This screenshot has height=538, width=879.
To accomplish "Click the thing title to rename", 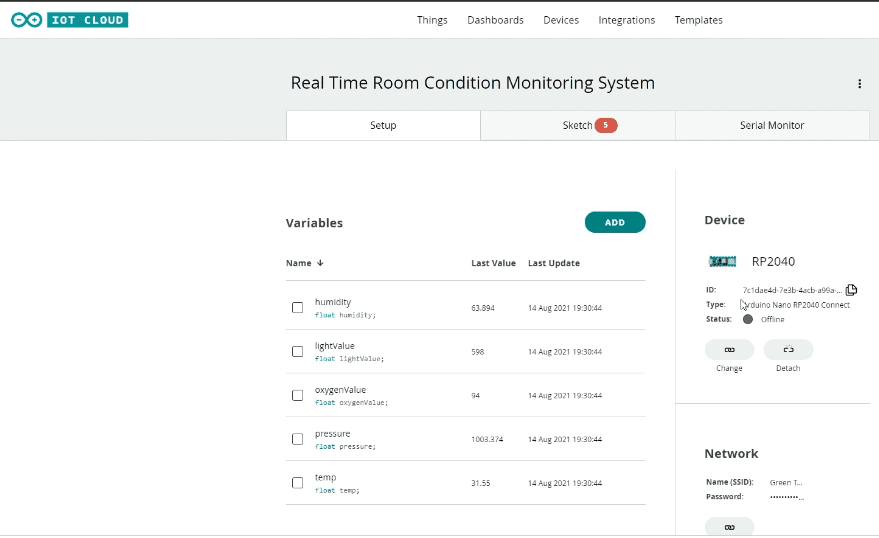I will [472, 83].
